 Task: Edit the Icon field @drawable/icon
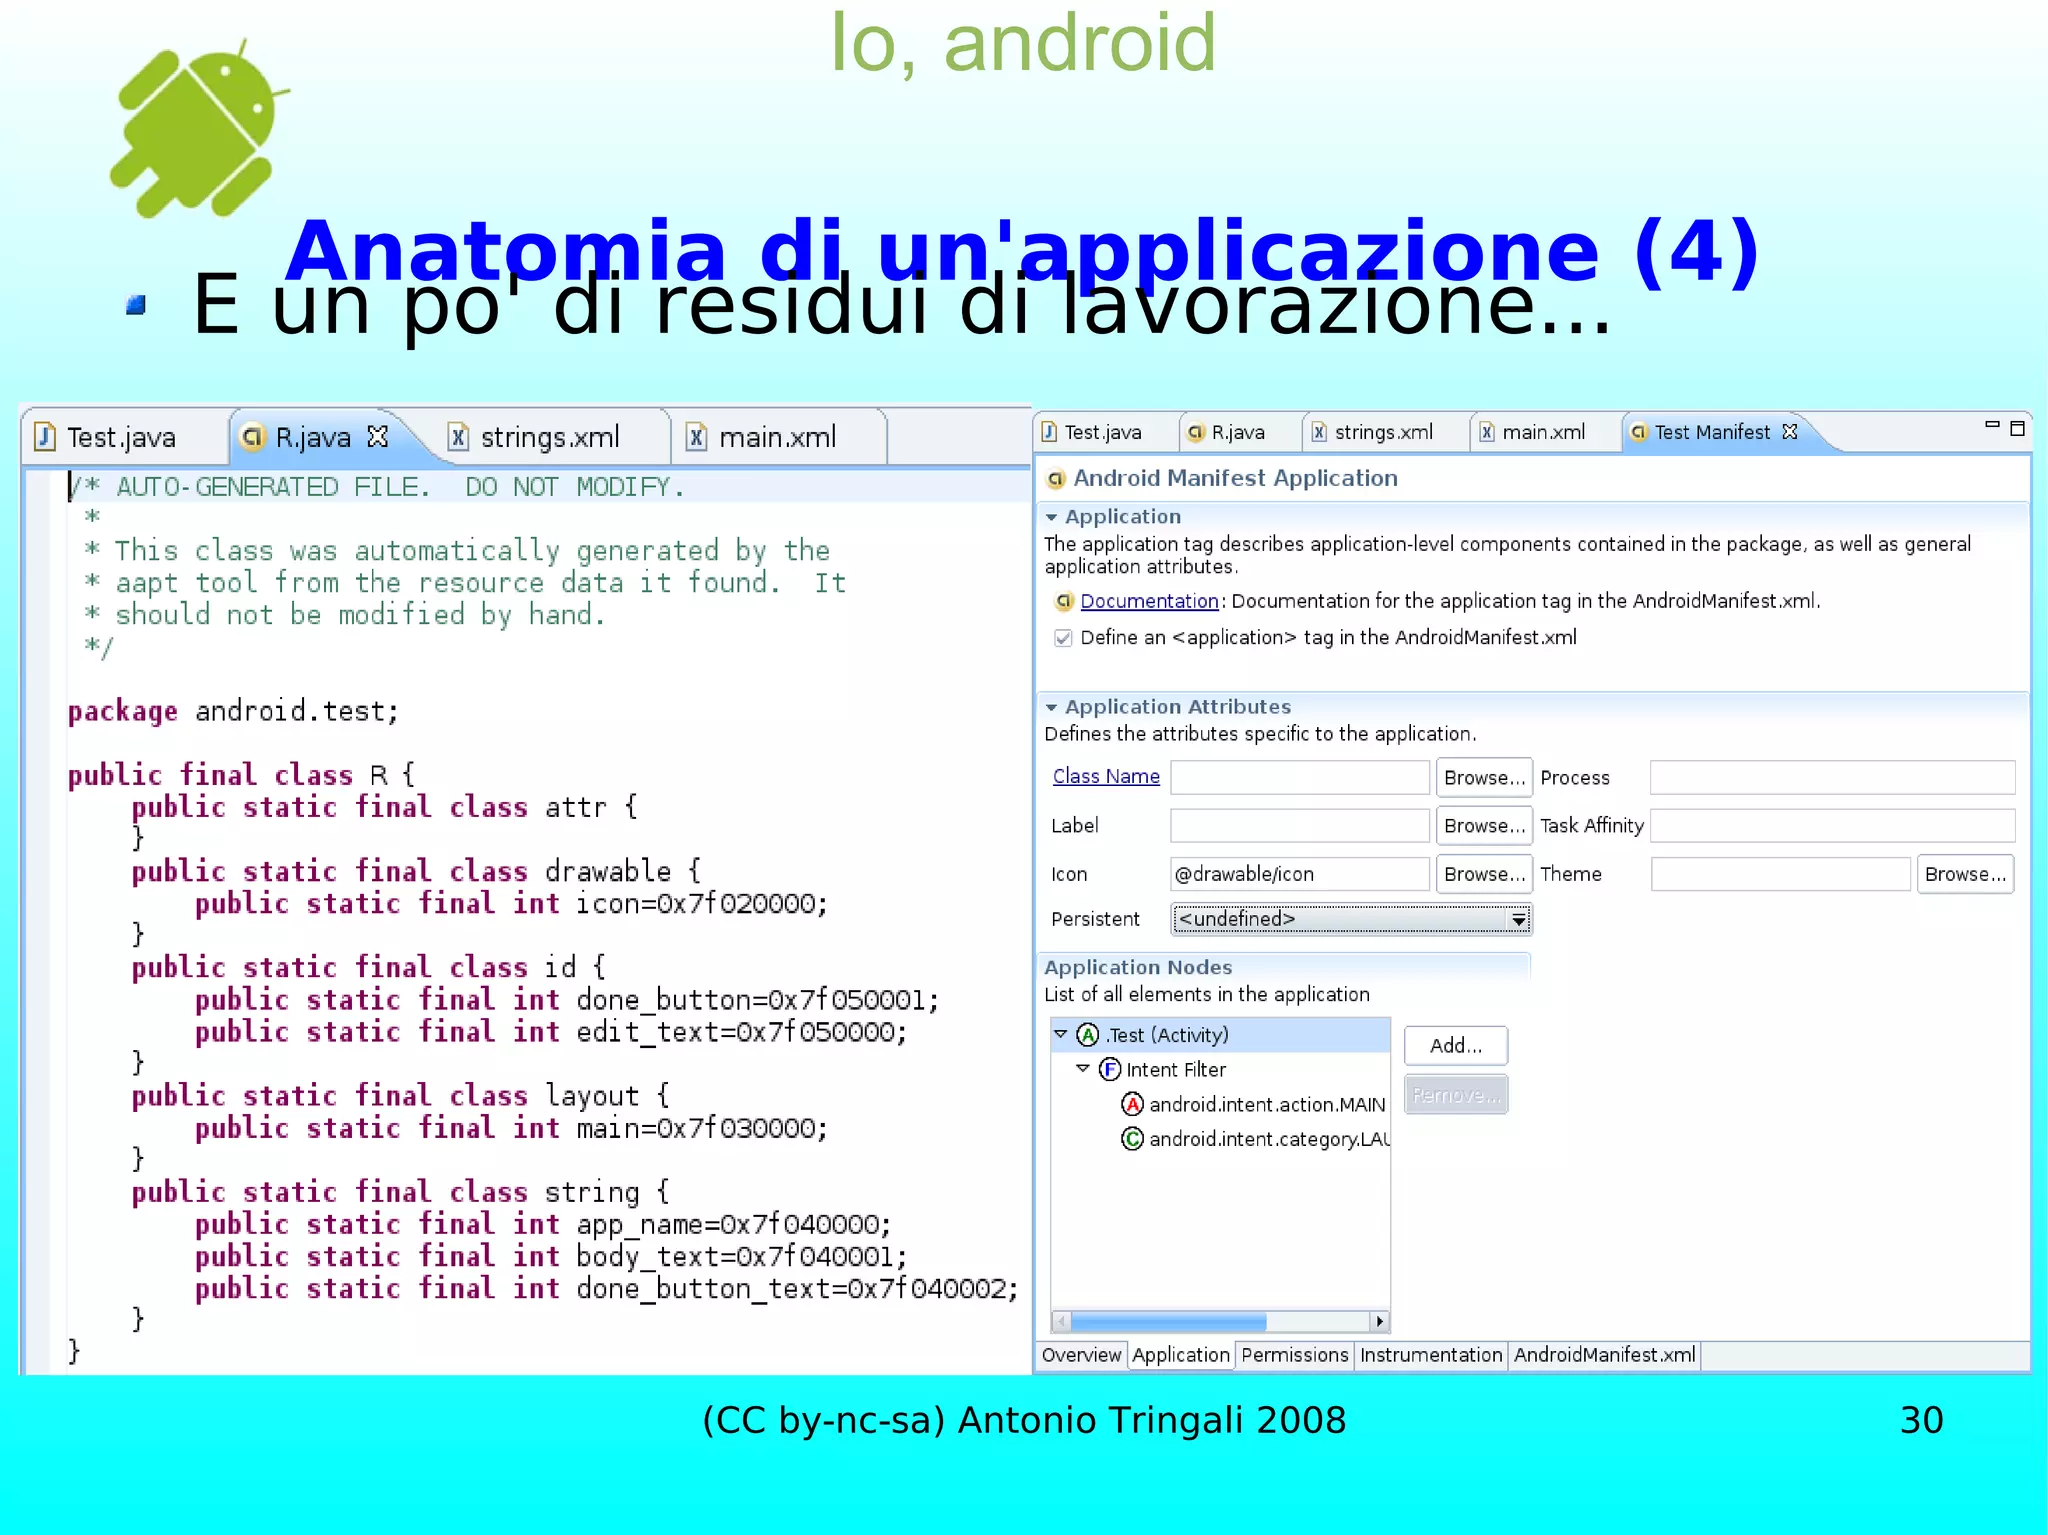[x=1300, y=874]
